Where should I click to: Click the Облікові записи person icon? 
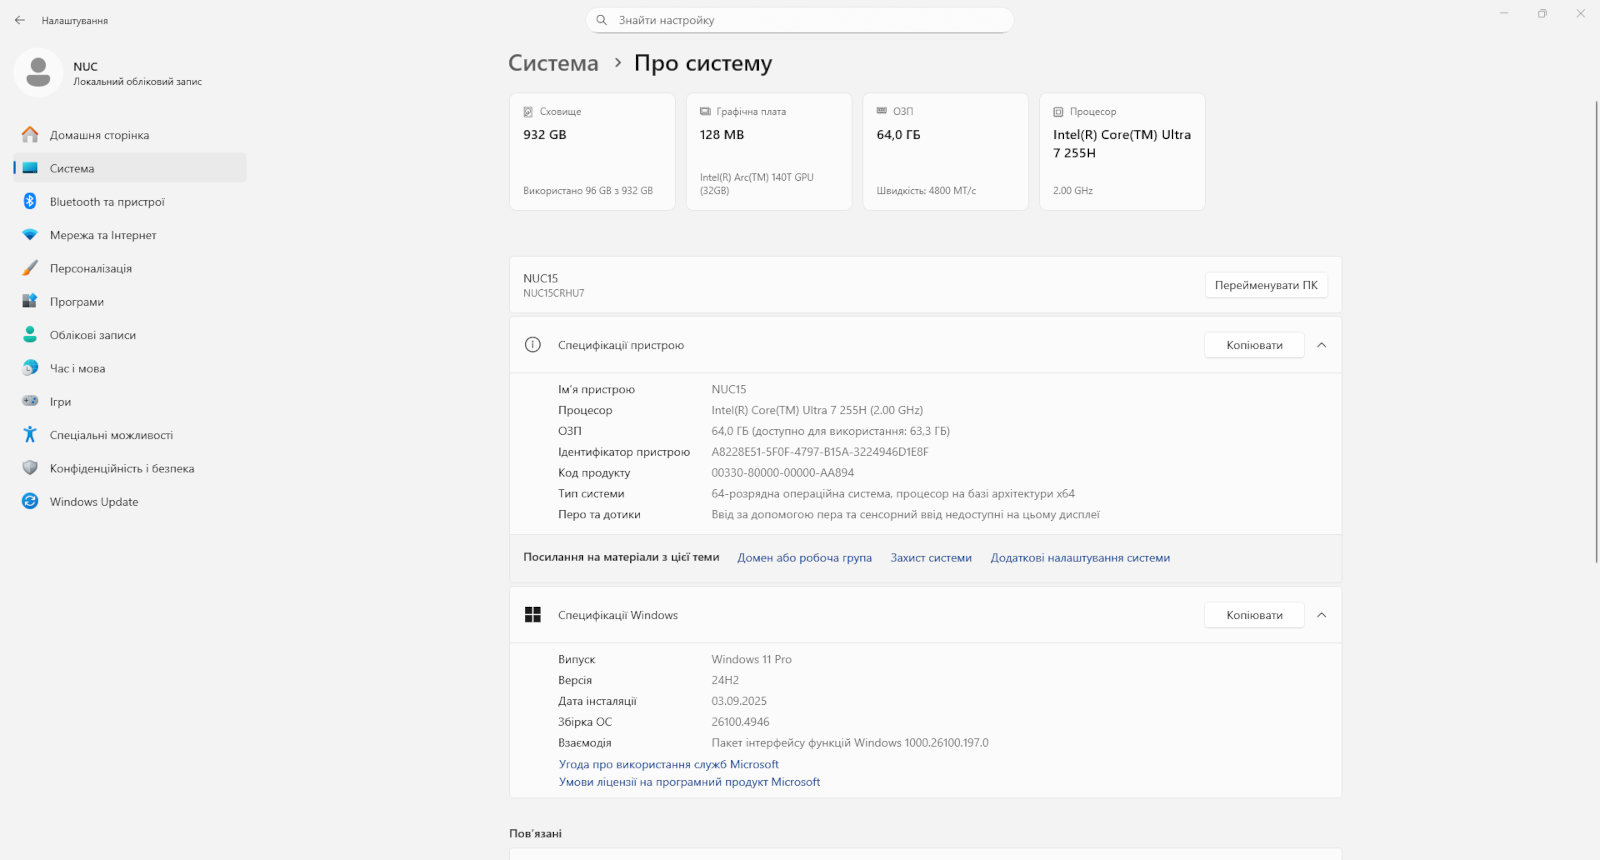30,335
